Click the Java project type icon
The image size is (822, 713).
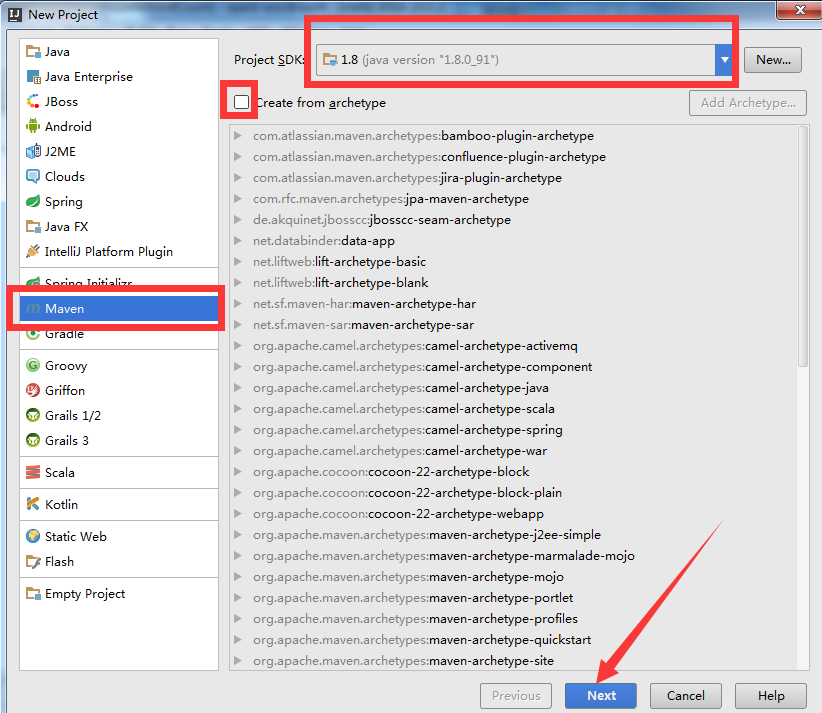click(33, 51)
